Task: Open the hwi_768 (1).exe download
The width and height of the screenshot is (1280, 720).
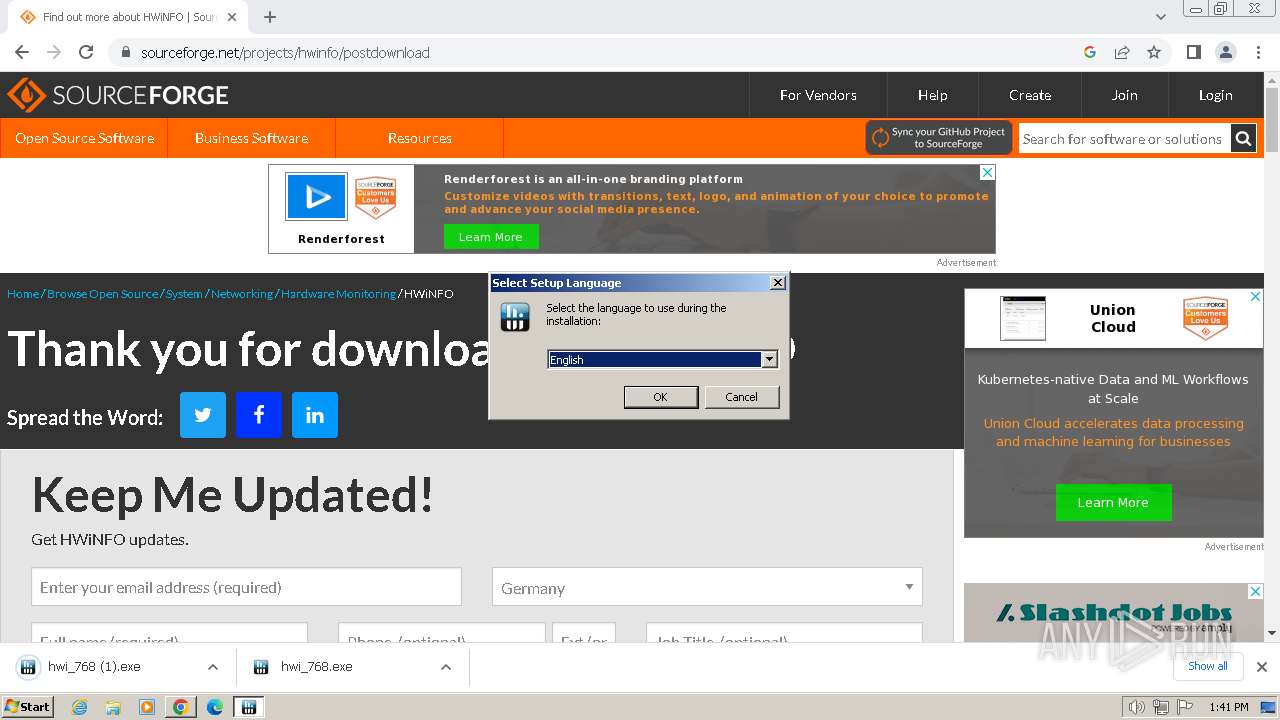Action: [x=94, y=667]
